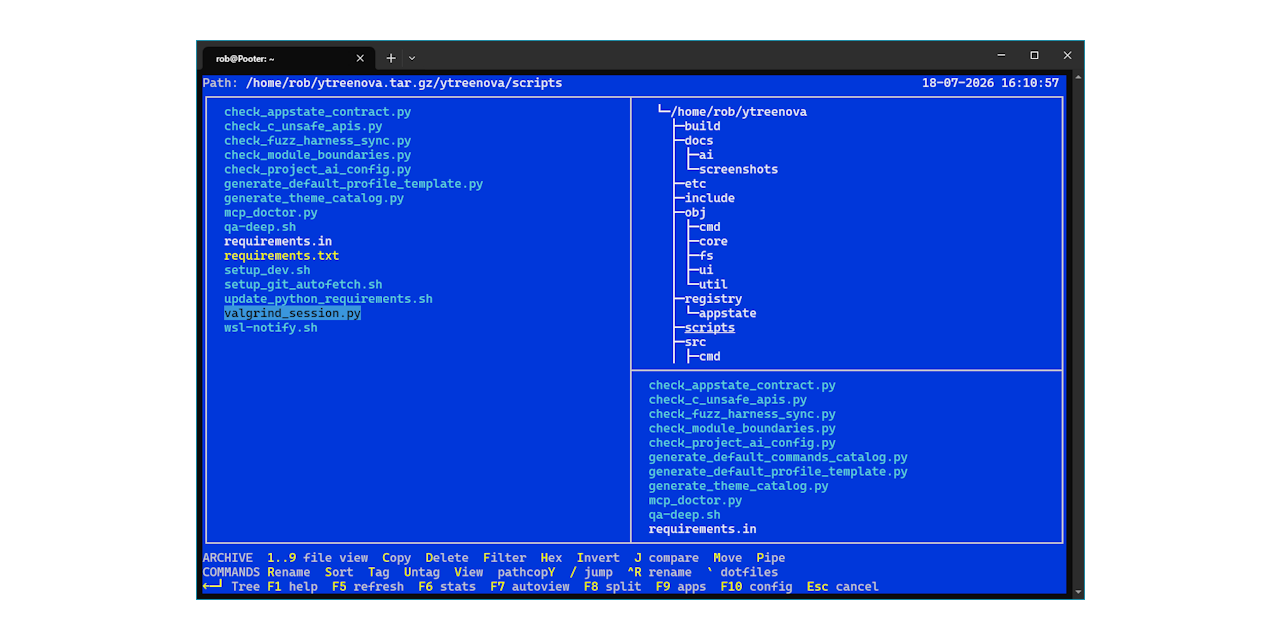Open mcp_doctor.py in the left pane
This screenshot has height=640, width=1280.
270,213
